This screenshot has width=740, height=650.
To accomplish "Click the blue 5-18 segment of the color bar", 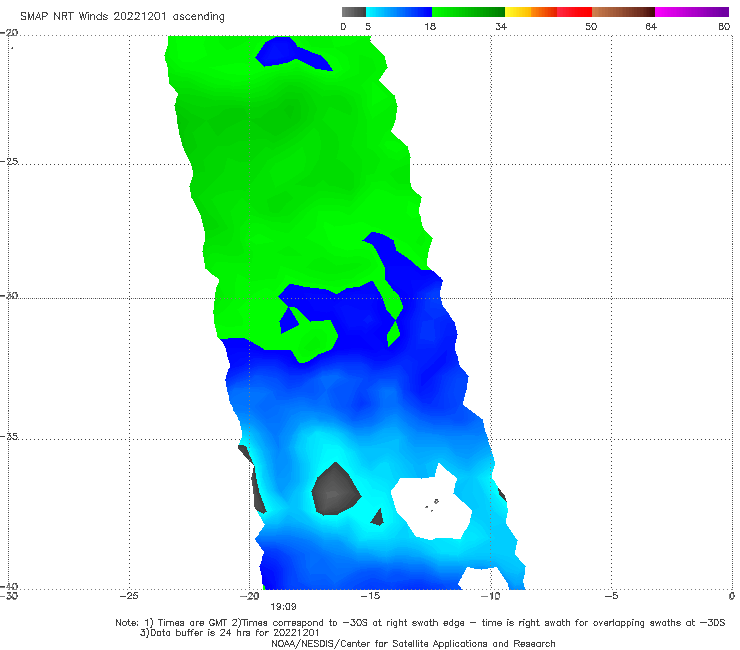I will coord(399,12).
